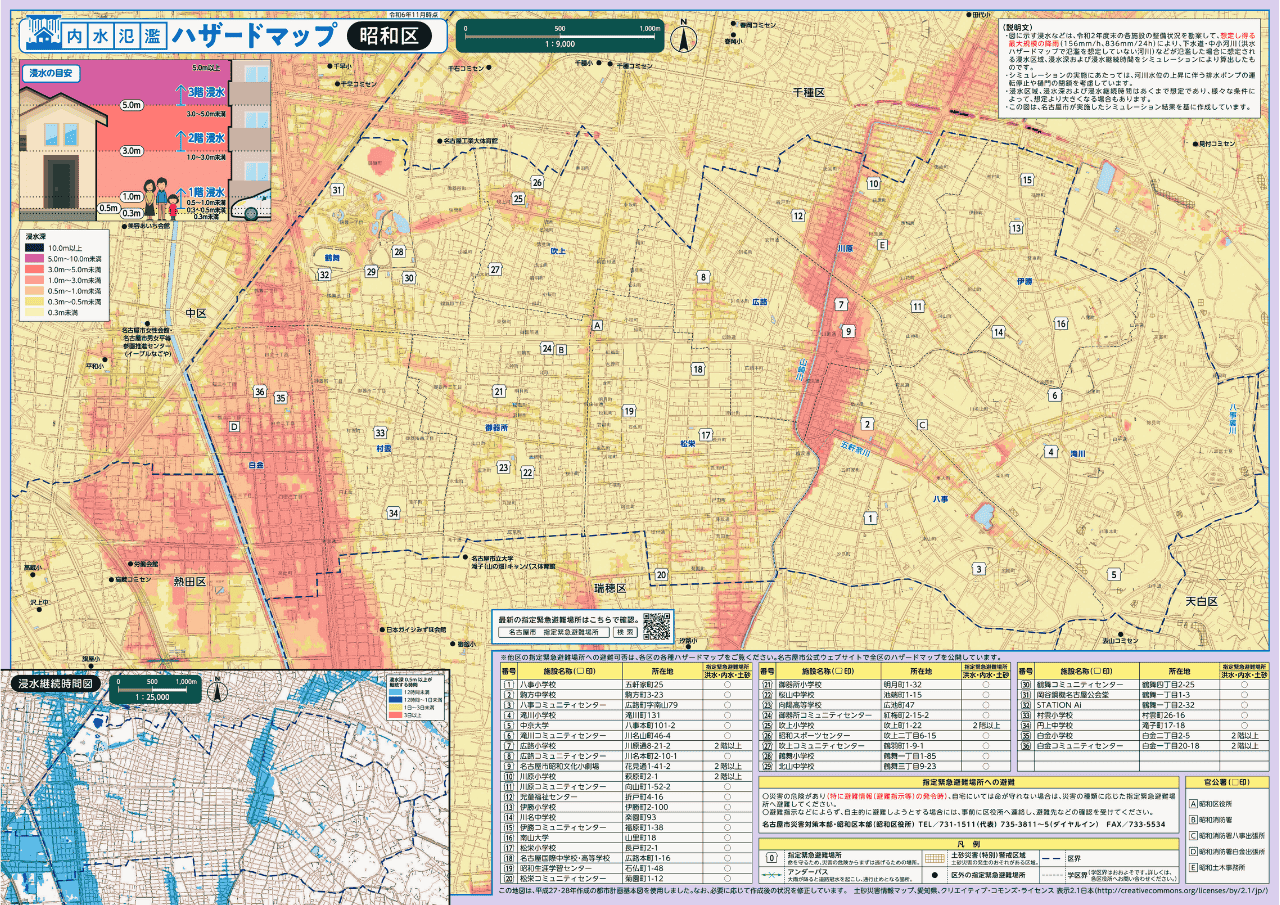Viewport: 1280px width, 905px height.
Task: Click the 浸水継続時間図 inset title label
Action: (x=55, y=683)
